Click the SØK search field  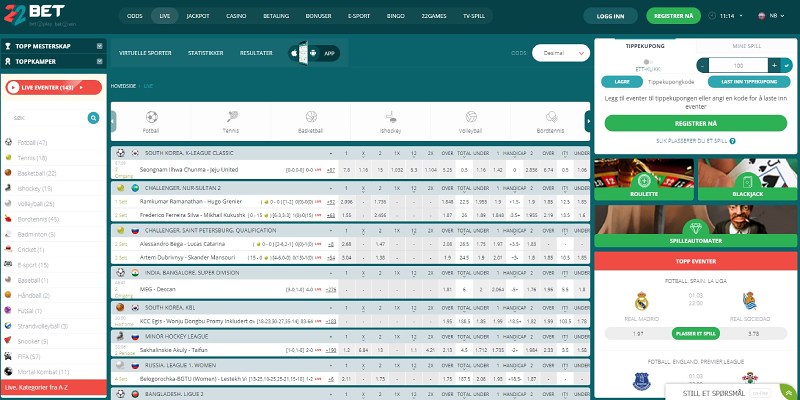tap(47, 118)
